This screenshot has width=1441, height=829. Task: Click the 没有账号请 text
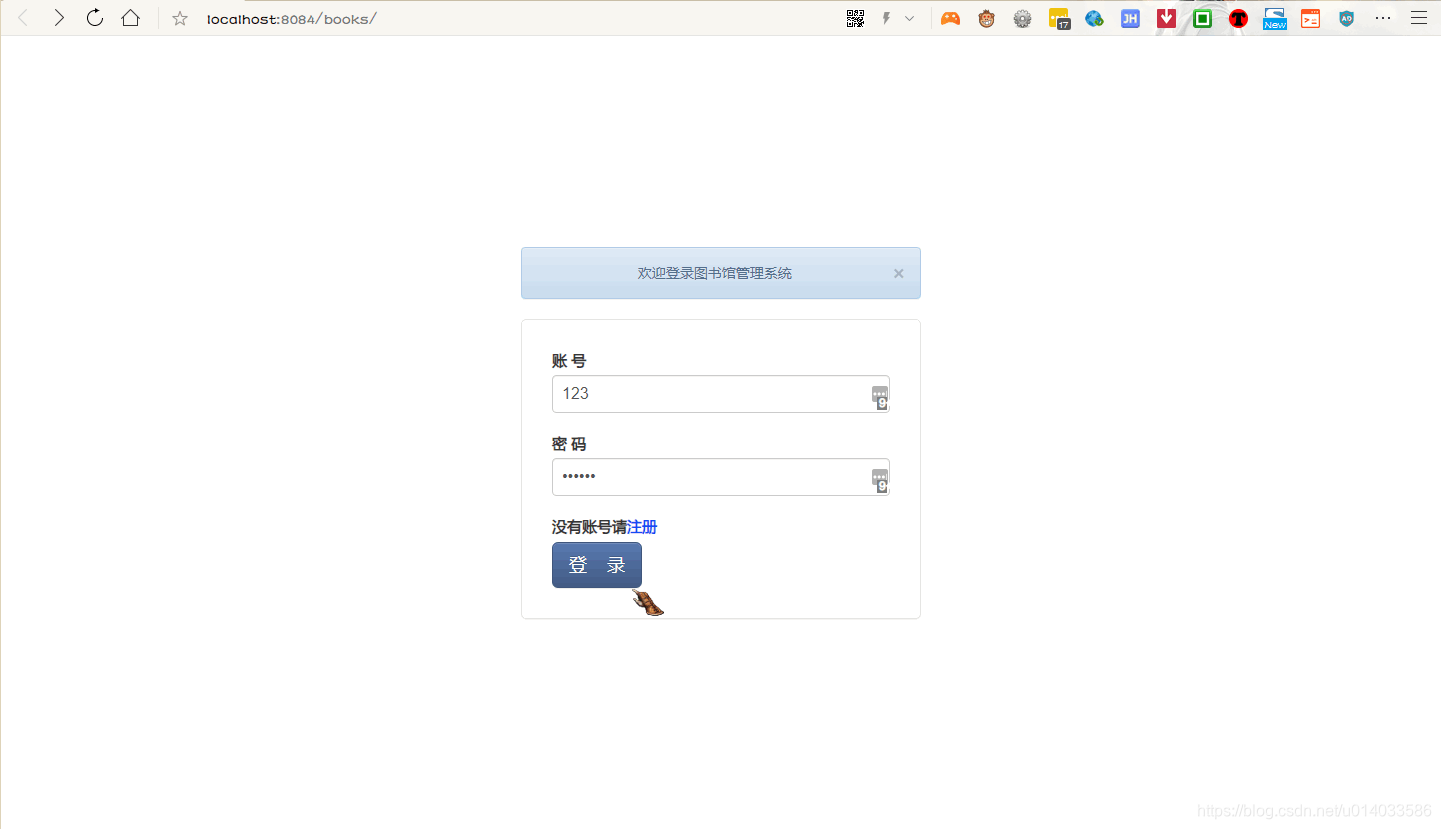point(589,527)
